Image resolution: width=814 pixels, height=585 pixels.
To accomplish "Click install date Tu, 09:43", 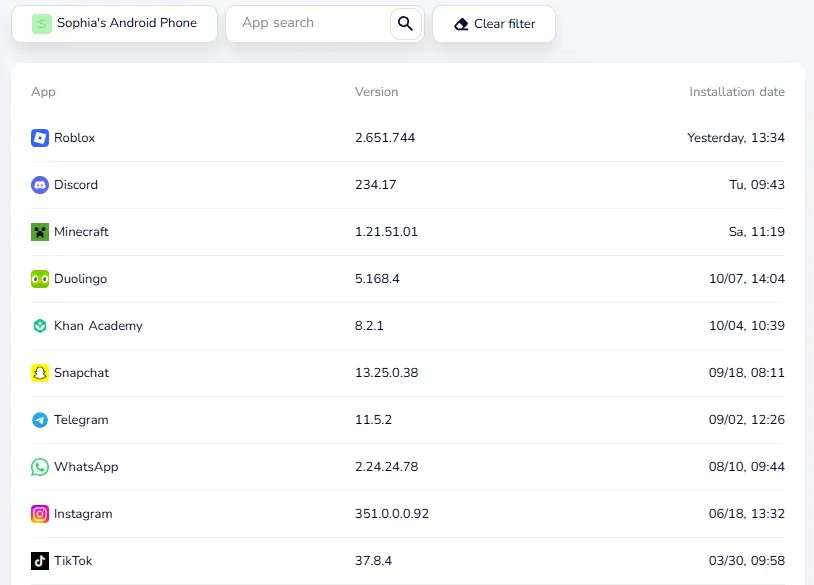I will coord(757,185).
